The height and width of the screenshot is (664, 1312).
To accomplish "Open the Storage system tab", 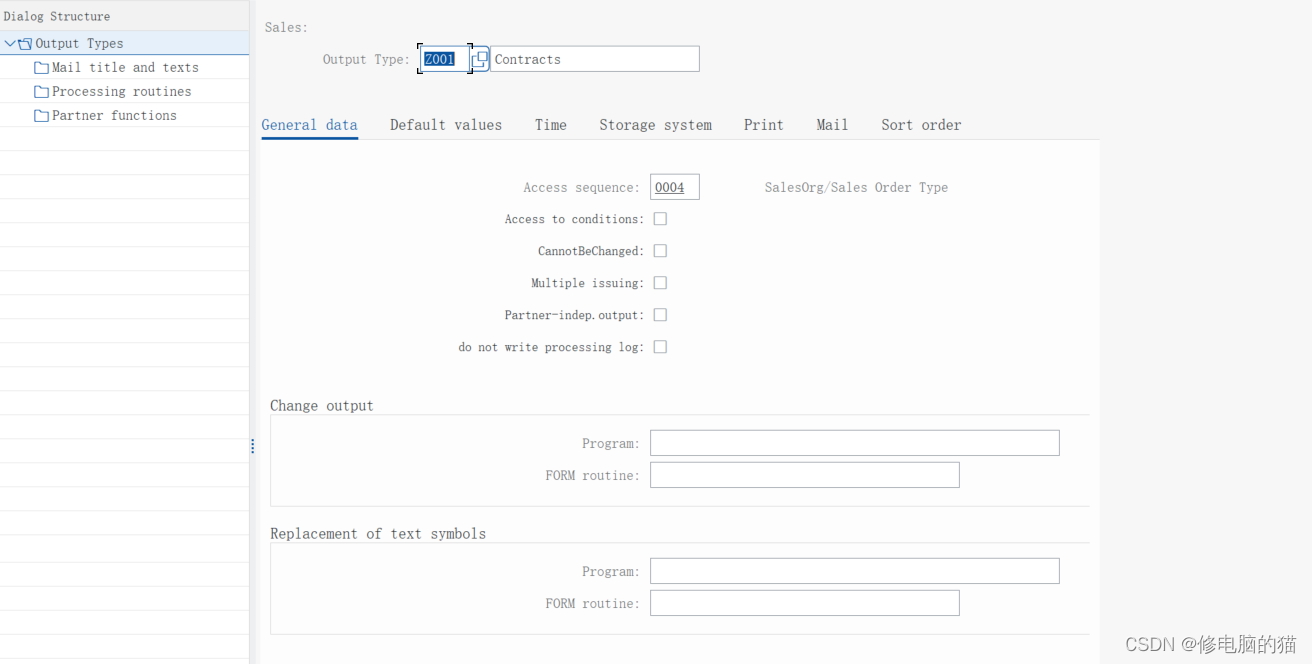I will pos(655,124).
